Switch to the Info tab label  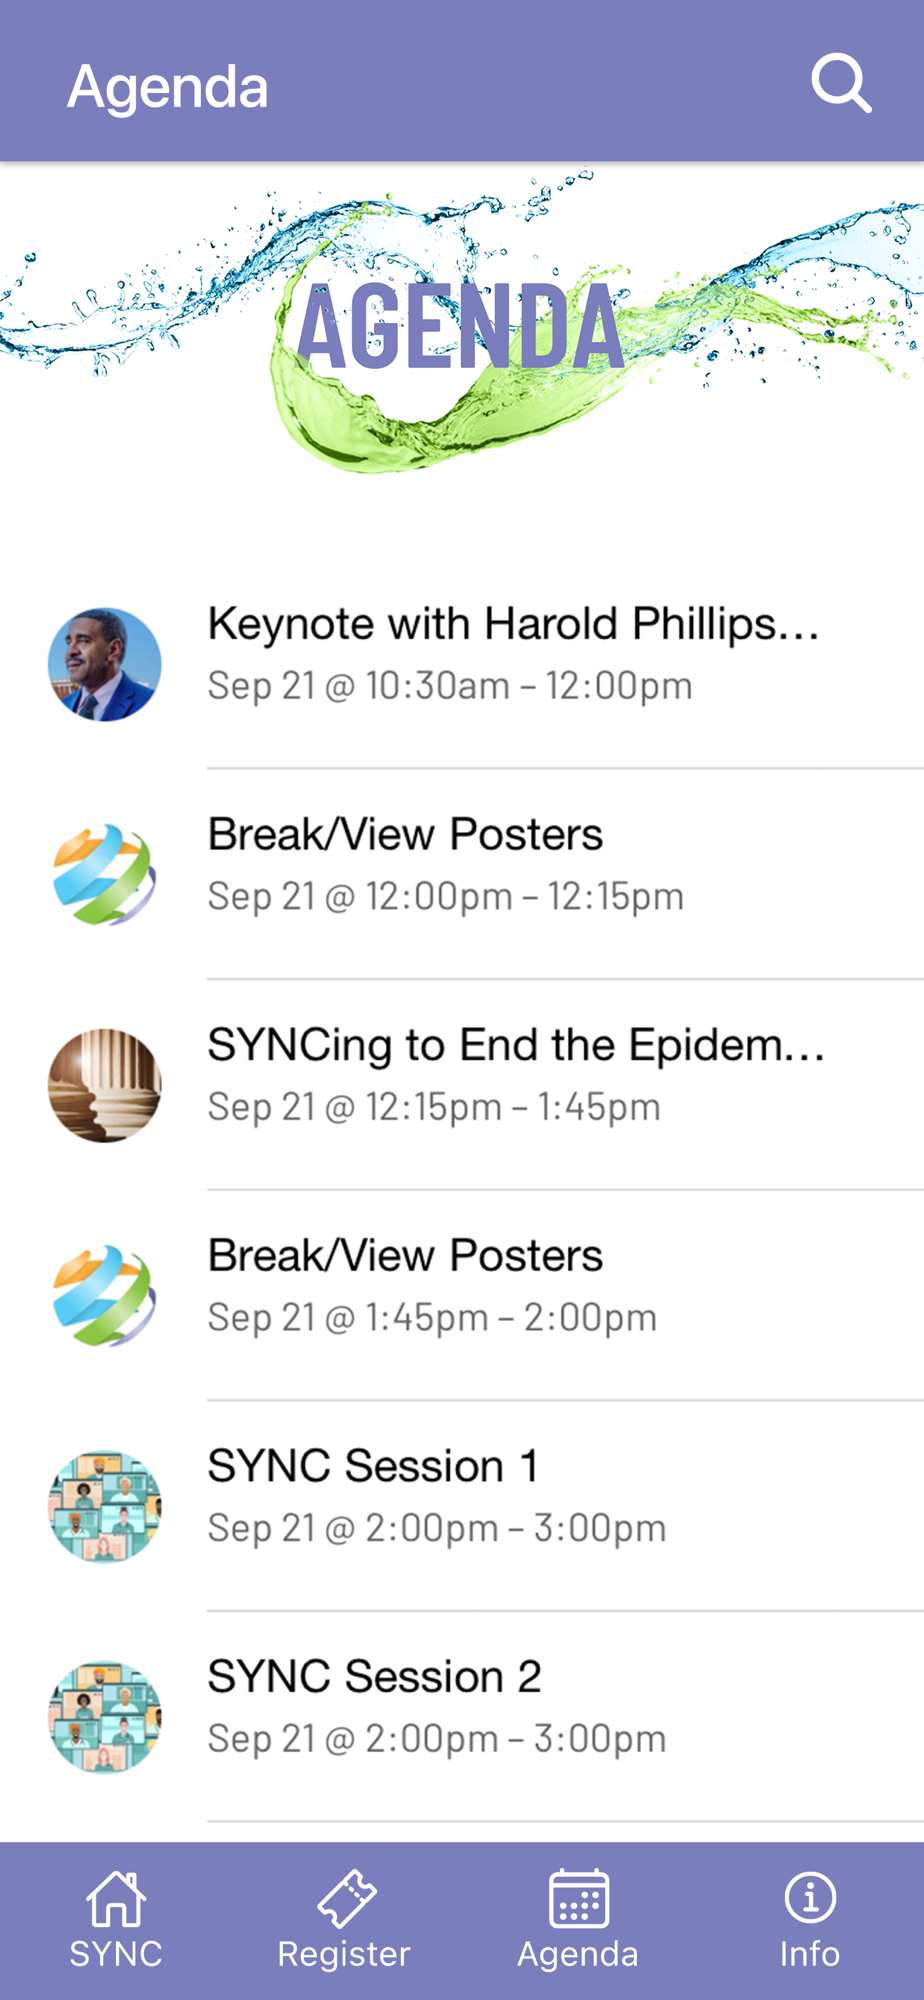(810, 1954)
